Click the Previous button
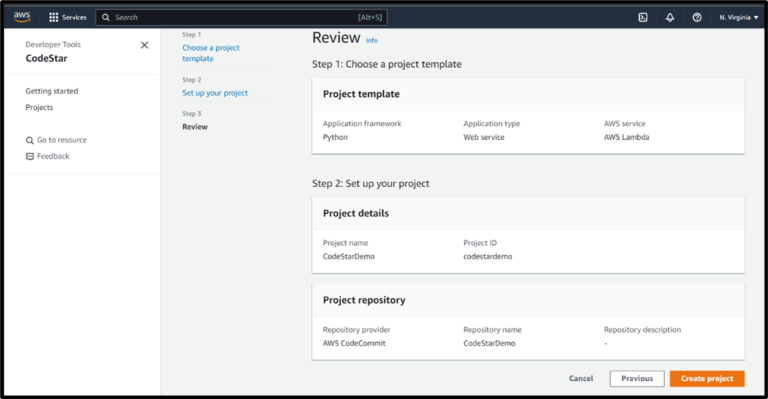 (x=637, y=378)
